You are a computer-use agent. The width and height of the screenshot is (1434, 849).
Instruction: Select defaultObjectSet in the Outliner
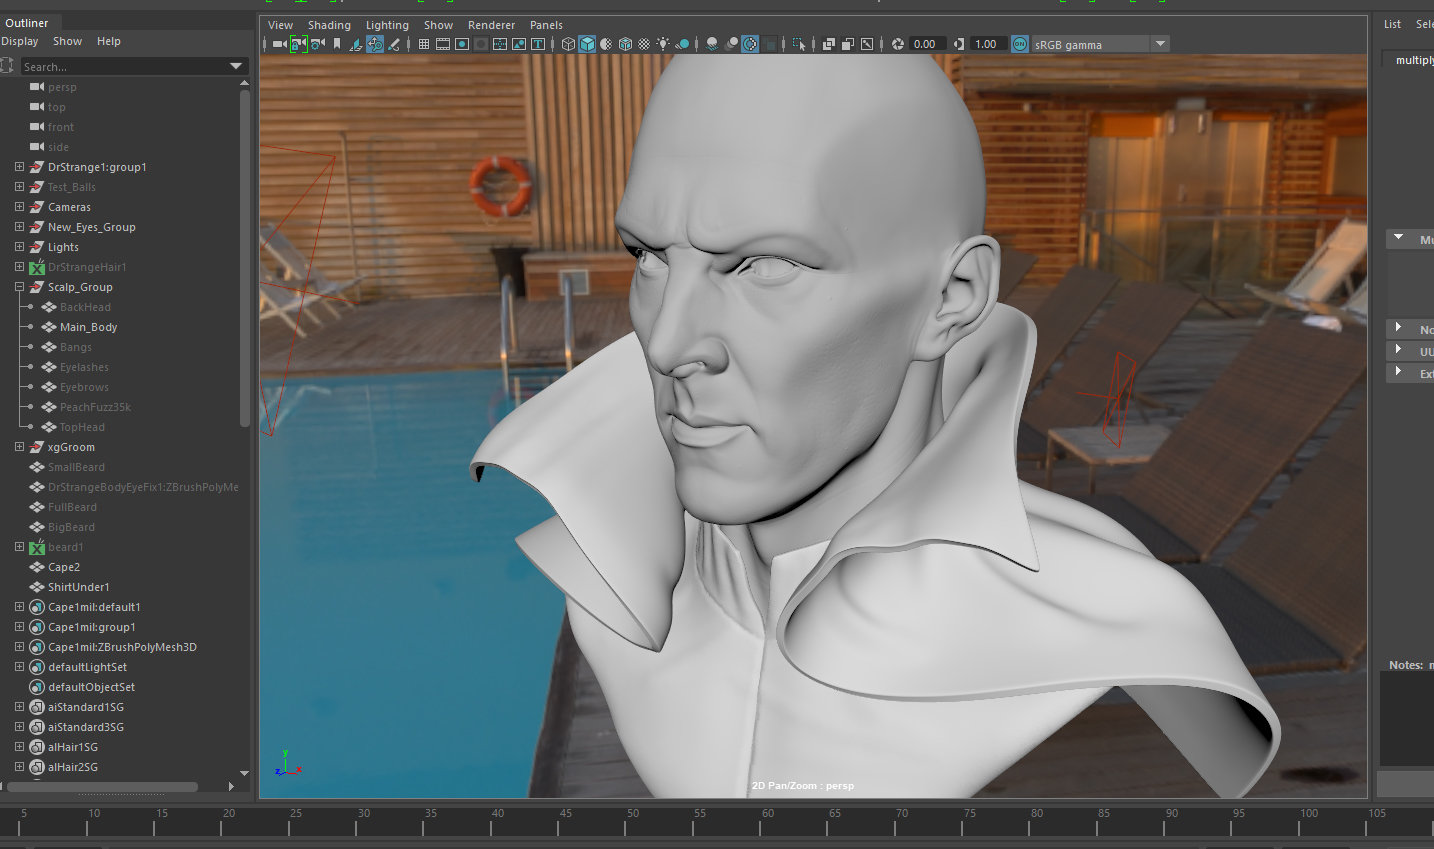91,687
